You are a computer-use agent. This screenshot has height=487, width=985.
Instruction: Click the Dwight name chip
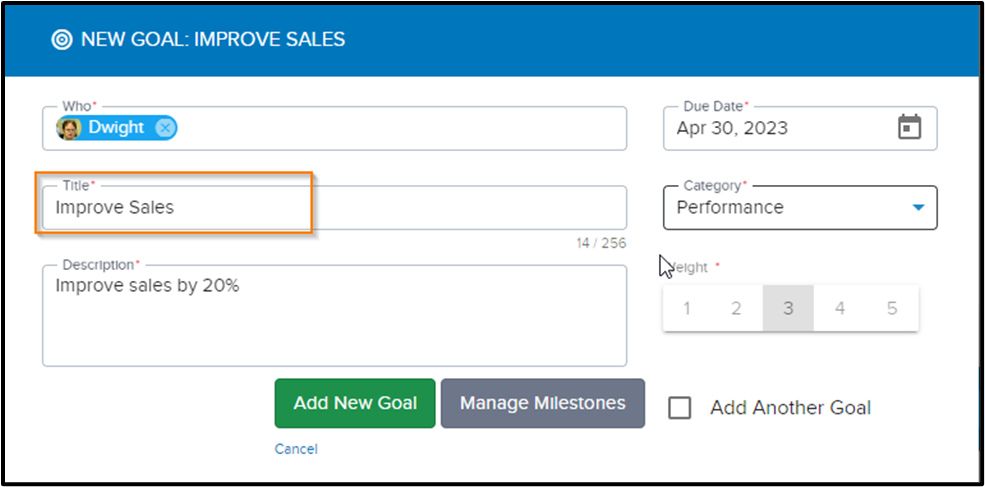(x=116, y=128)
